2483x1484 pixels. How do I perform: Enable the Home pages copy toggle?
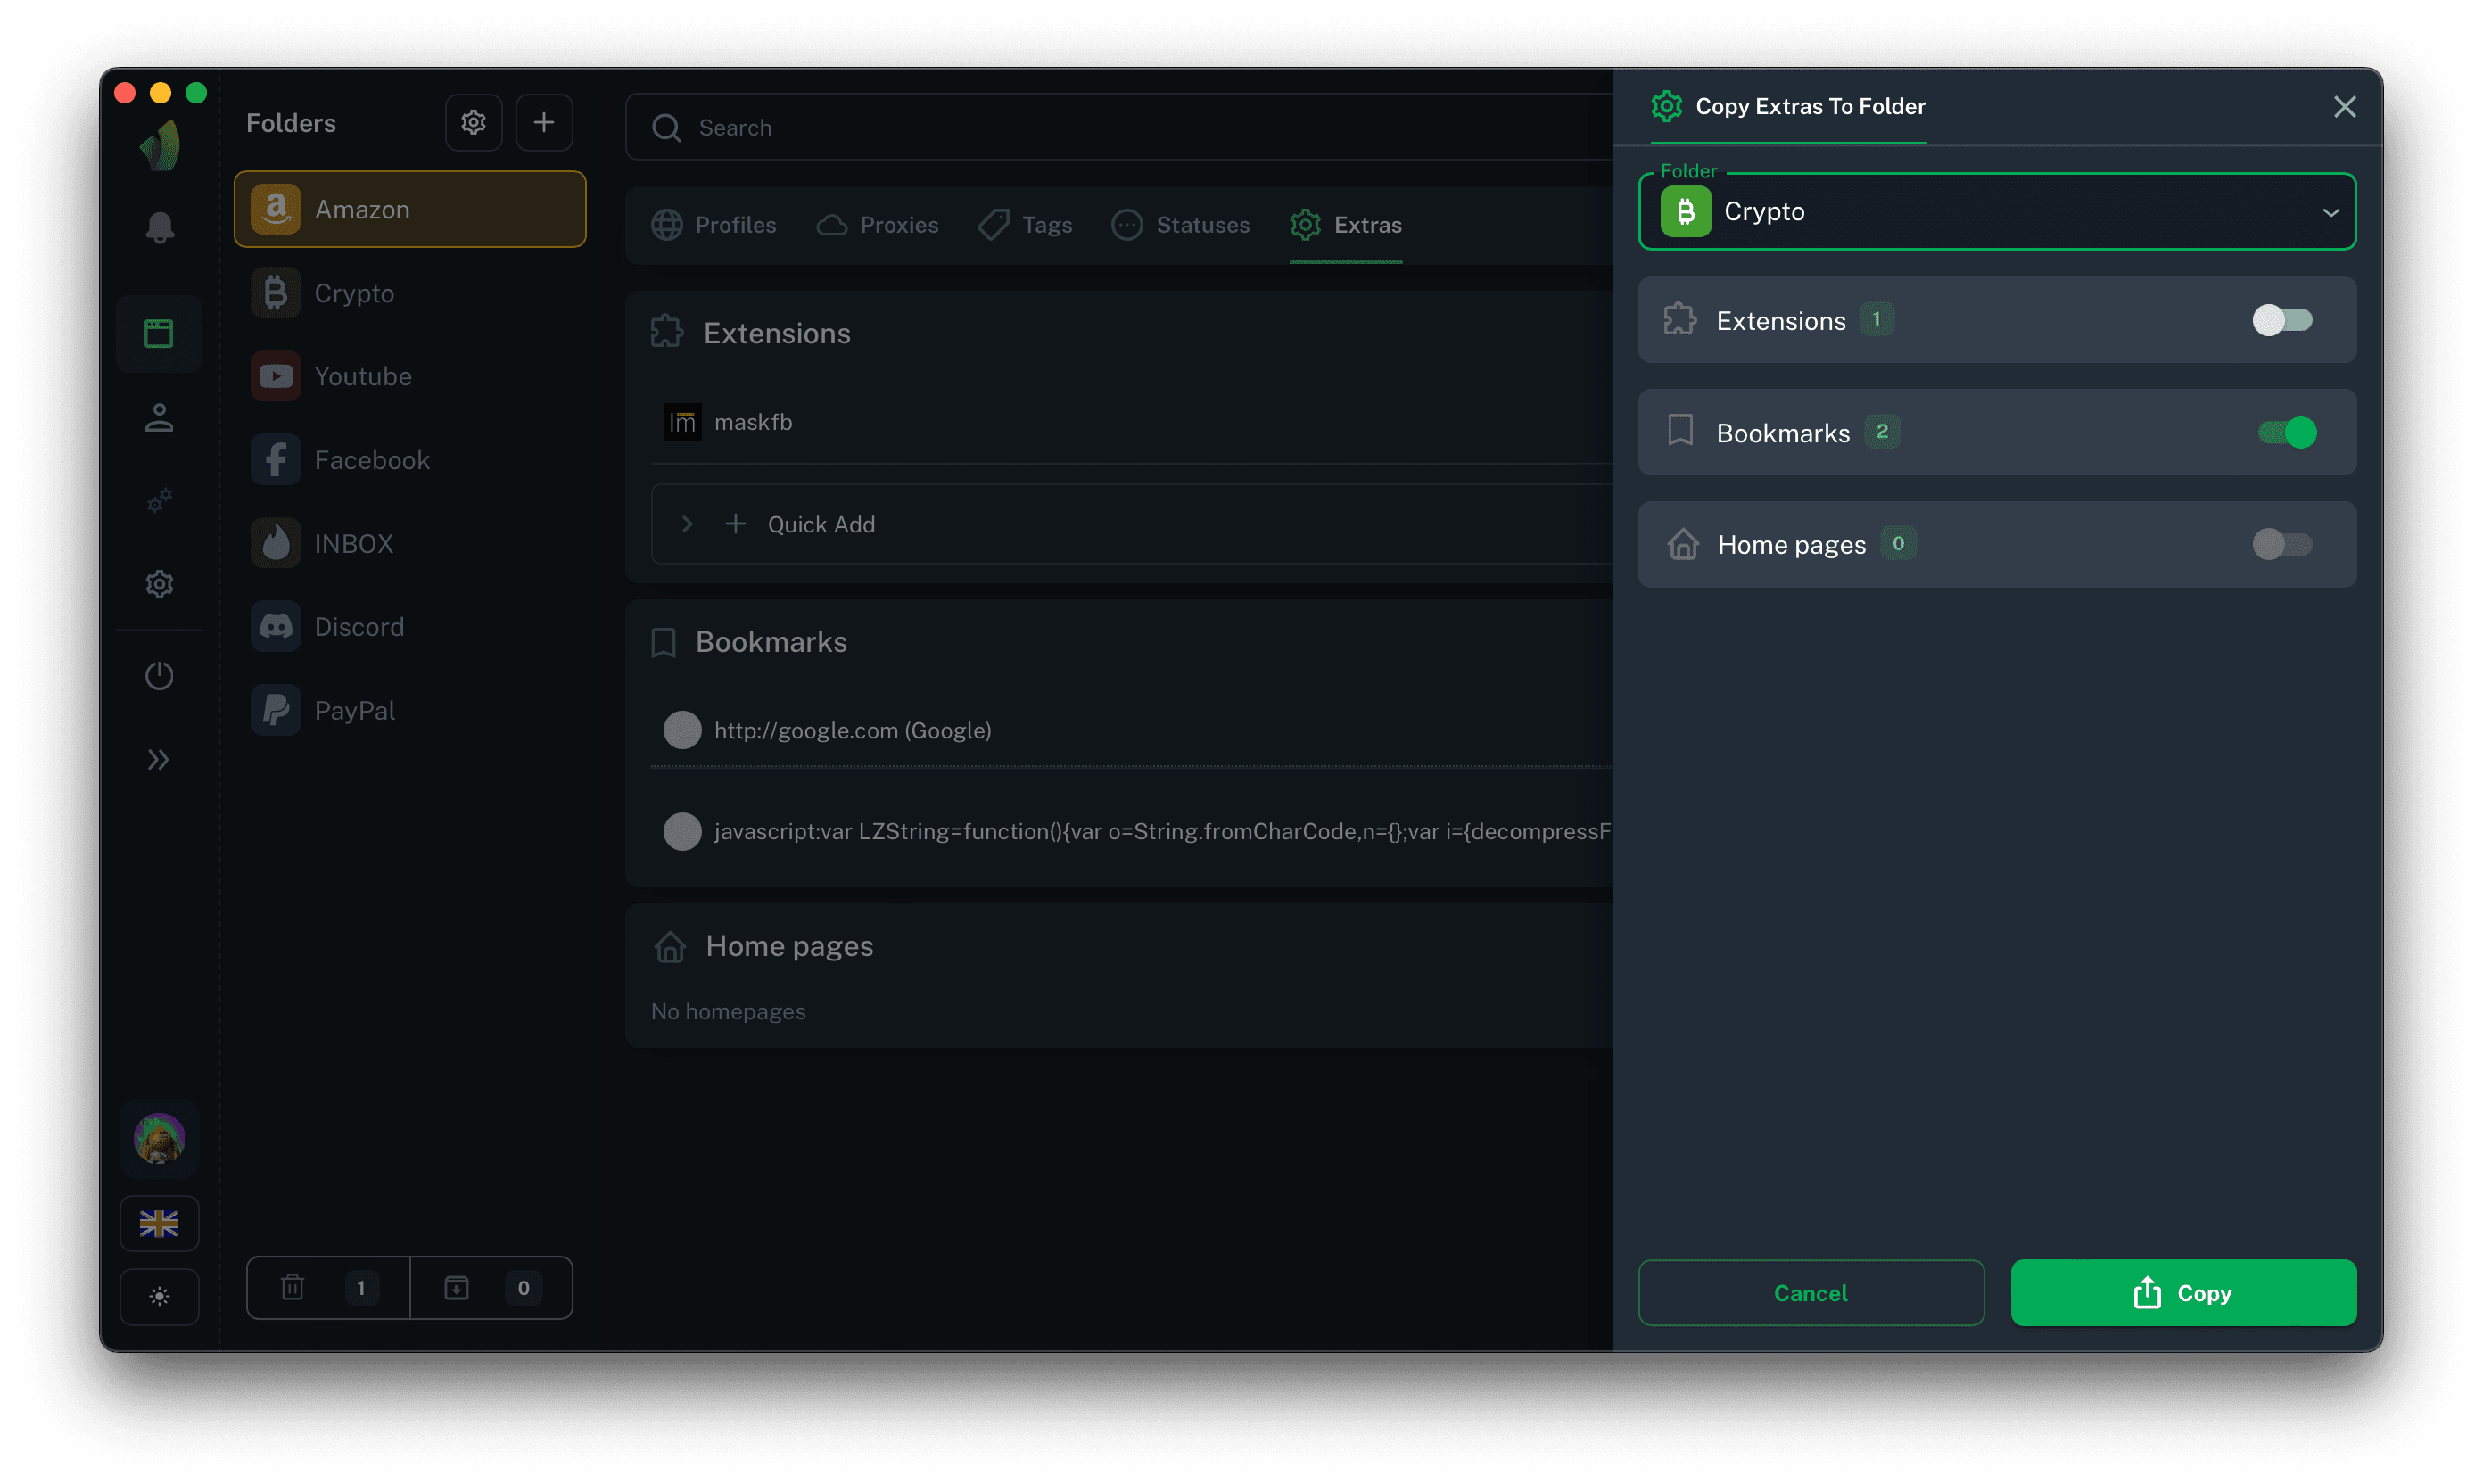(x=2282, y=544)
